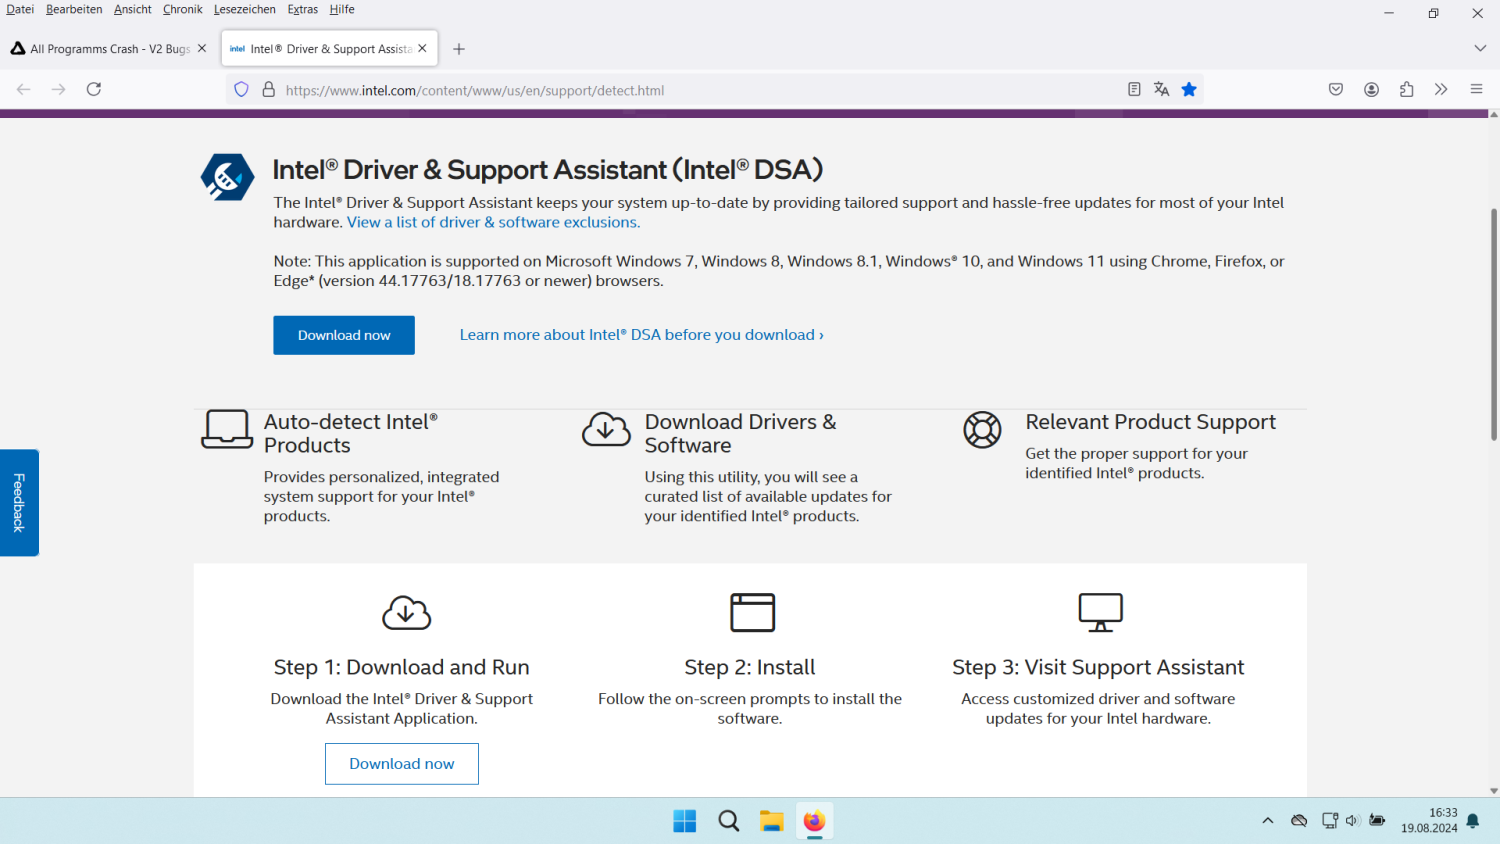Click the tracking protection shield icon

[x=241, y=89]
